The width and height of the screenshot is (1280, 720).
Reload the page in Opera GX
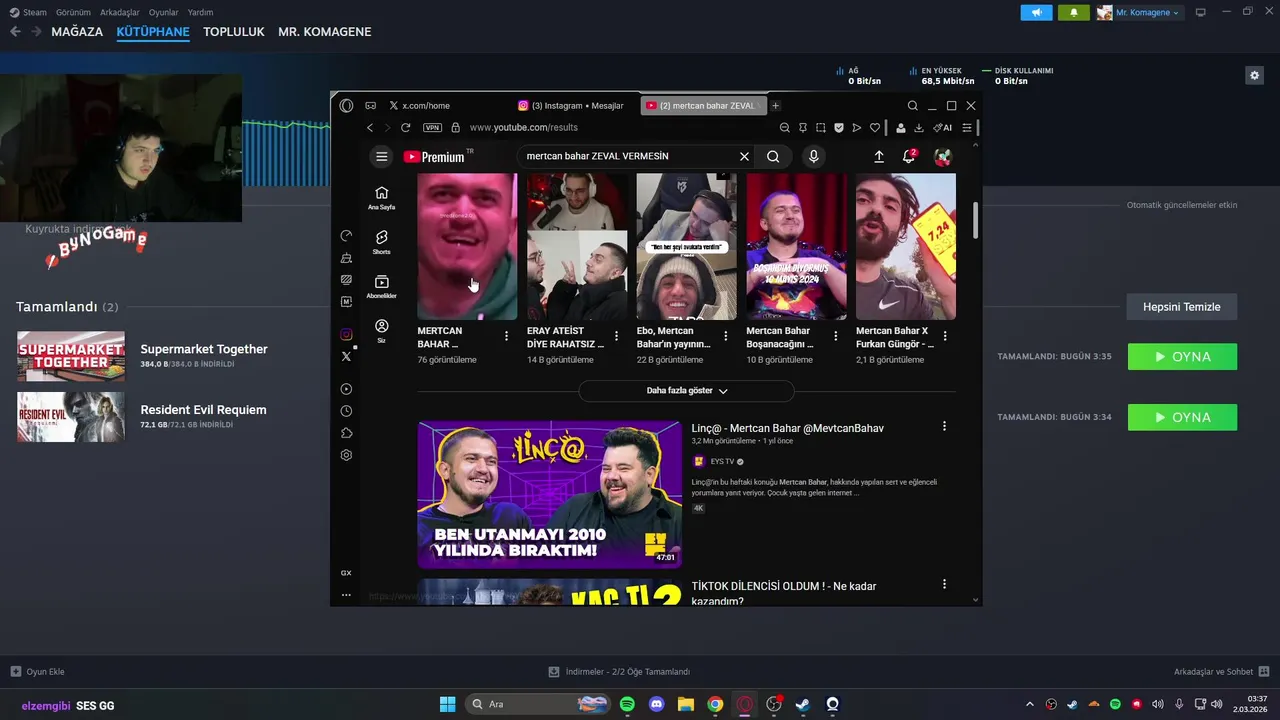click(405, 127)
